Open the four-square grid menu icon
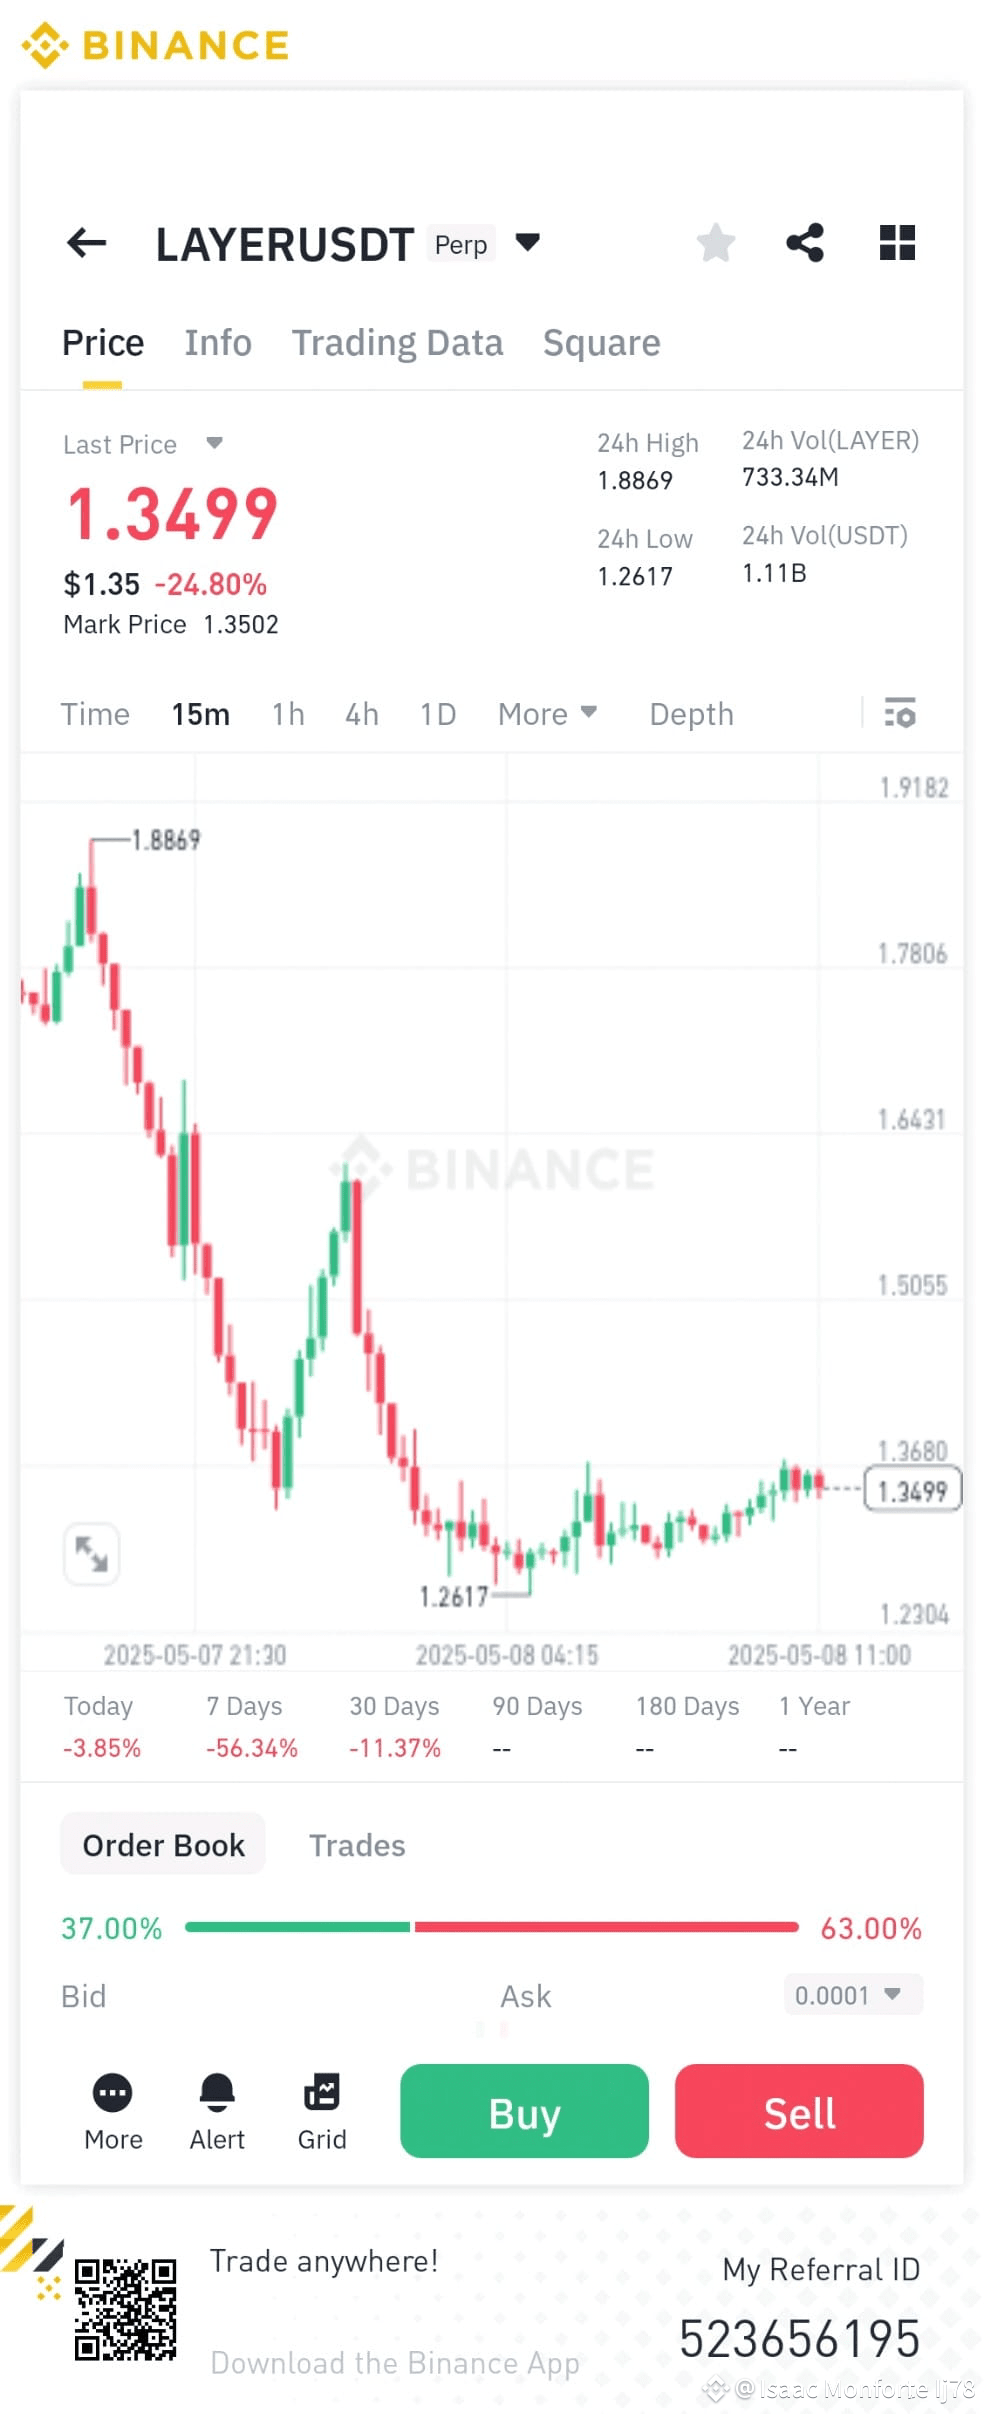984x2414 pixels. coord(897,243)
